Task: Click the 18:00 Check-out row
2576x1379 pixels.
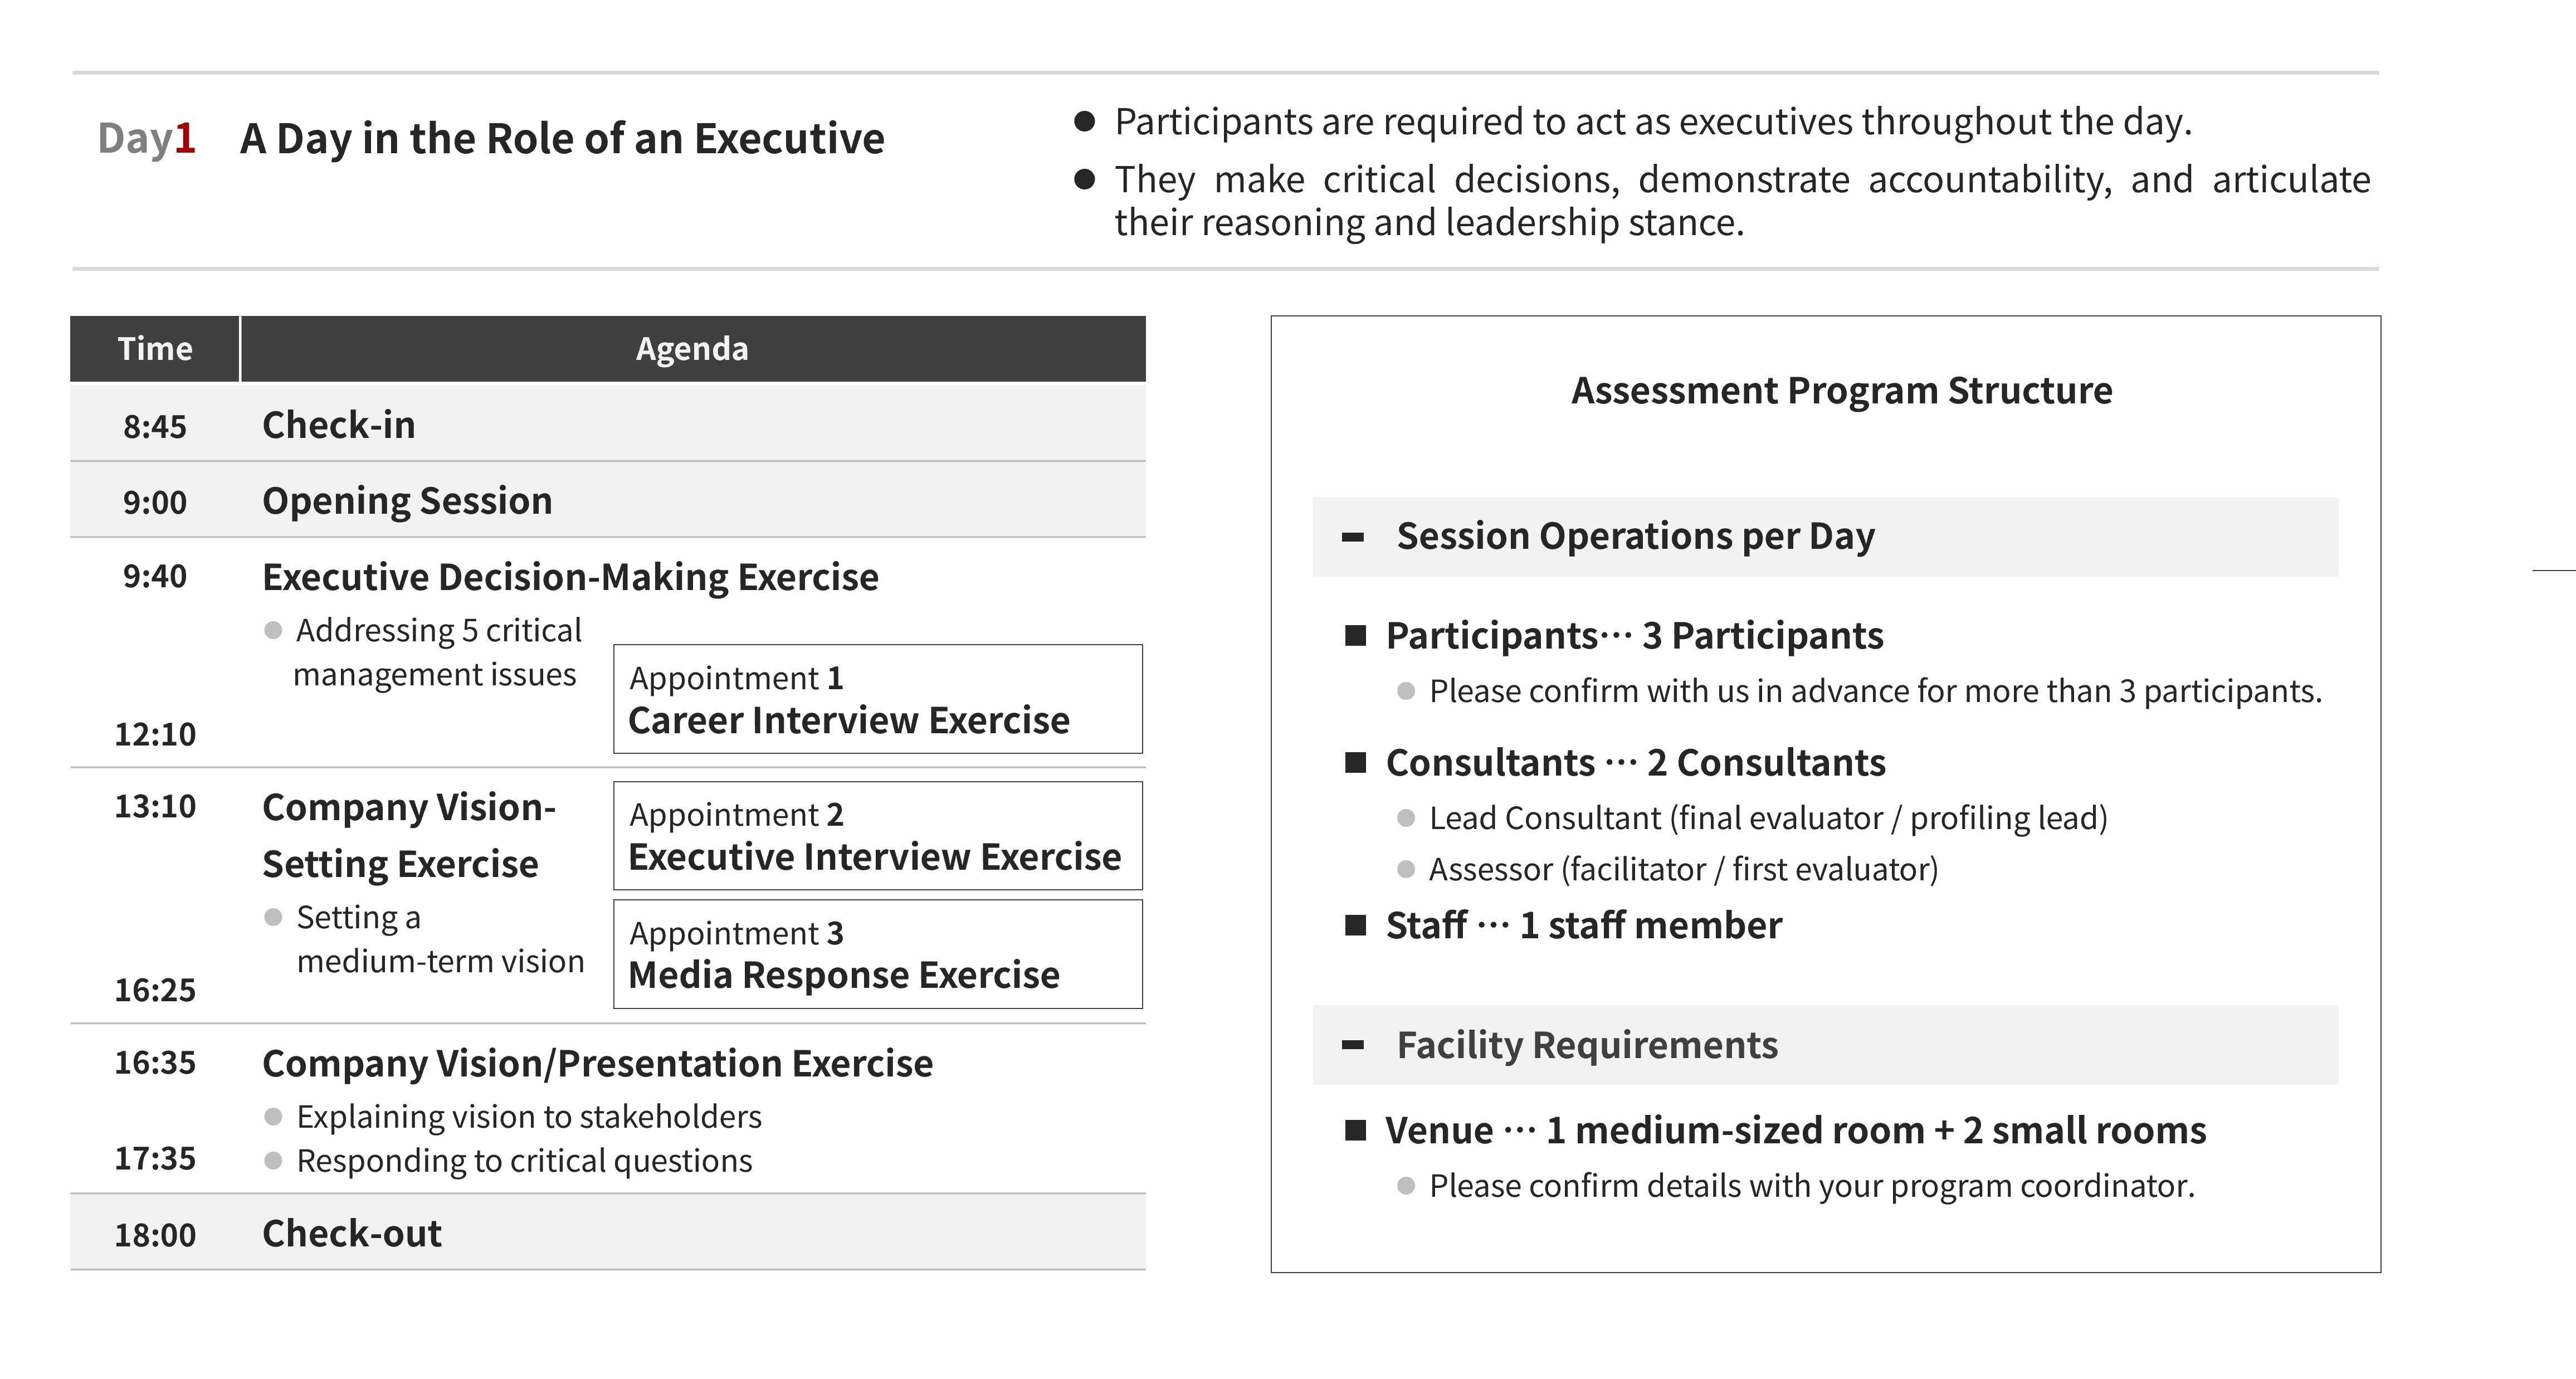Action: tap(607, 1233)
